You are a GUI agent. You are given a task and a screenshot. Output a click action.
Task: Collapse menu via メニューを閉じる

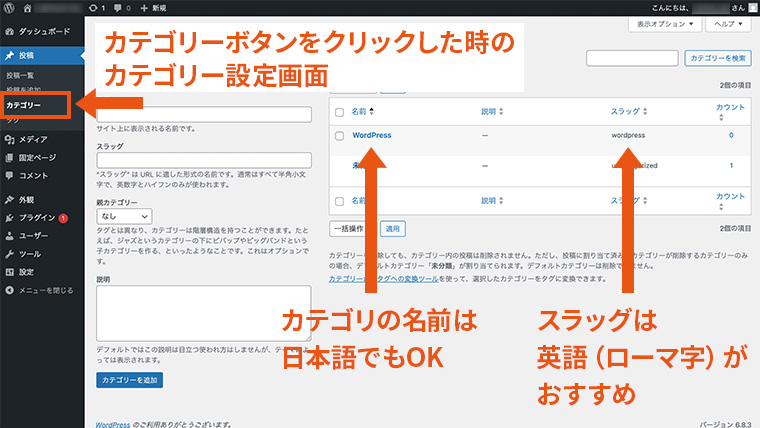pos(40,290)
